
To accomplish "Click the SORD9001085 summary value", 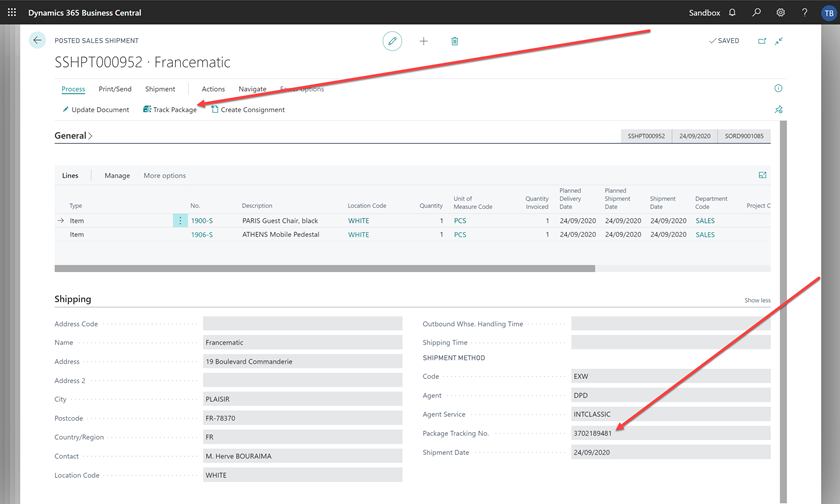I will pos(744,136).
